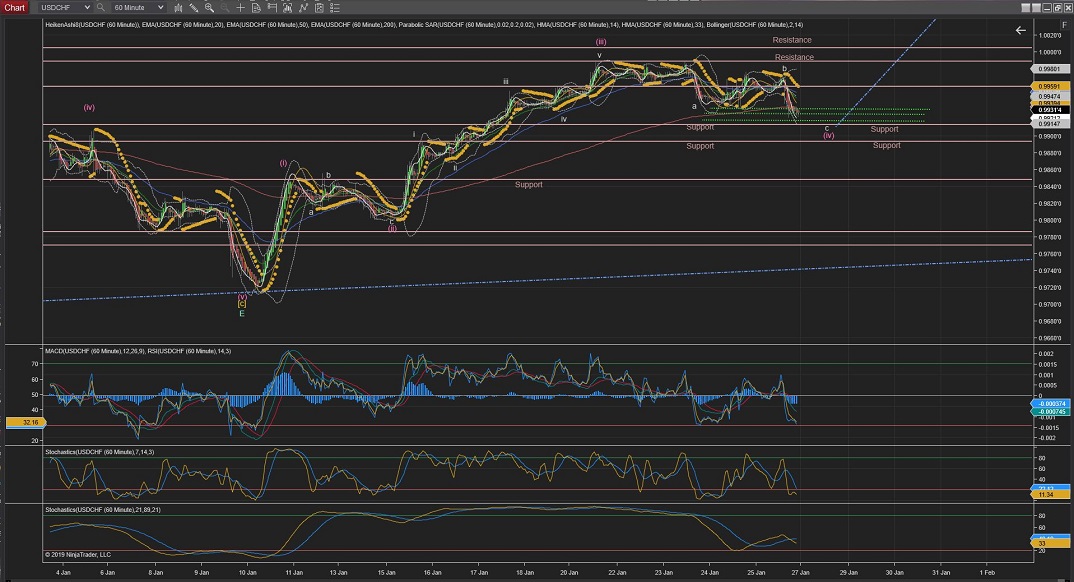Toggle the crosshair cursor tool

(x=240, y=7)
